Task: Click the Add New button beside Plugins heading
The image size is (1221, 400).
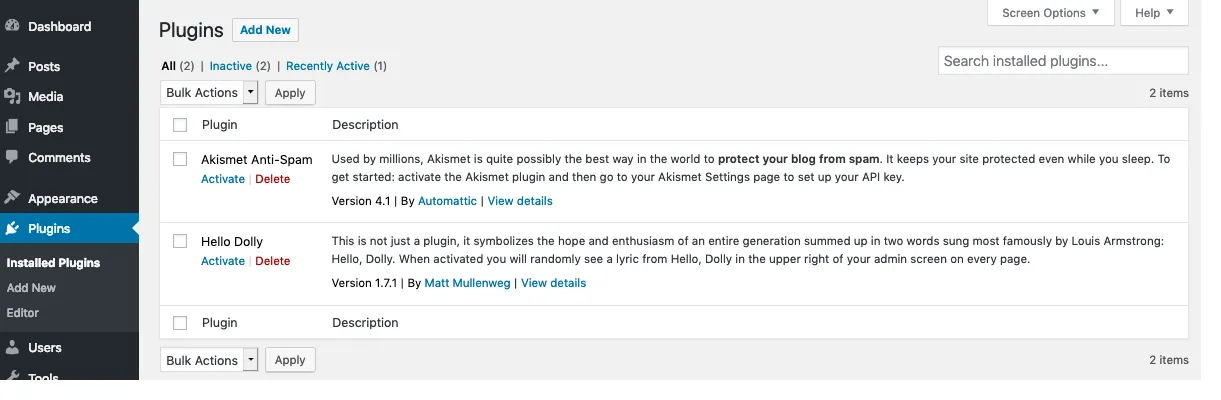Action: [x=265, y=30]
